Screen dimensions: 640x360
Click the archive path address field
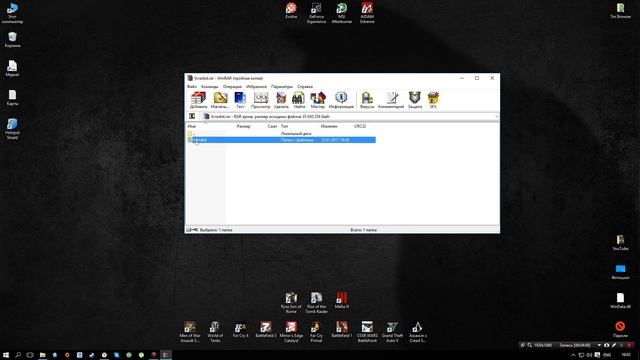pos(350,116)
